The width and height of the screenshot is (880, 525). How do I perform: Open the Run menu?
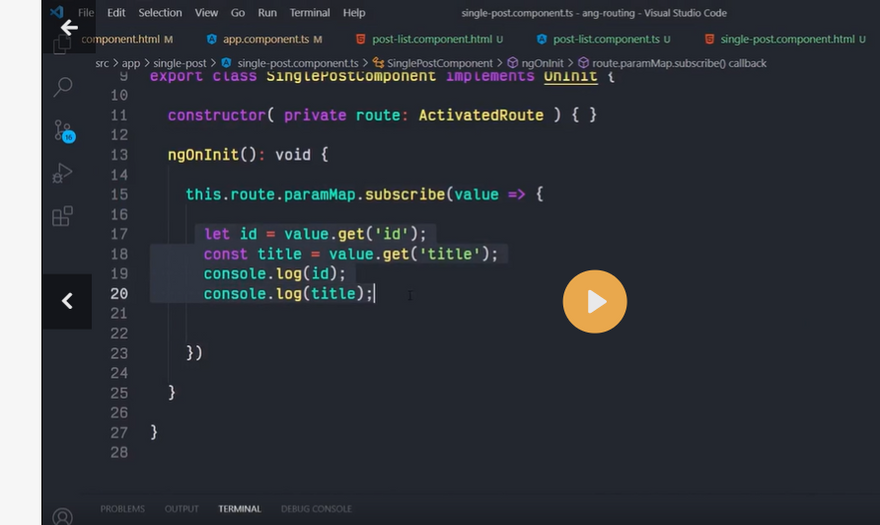(267, 13)
